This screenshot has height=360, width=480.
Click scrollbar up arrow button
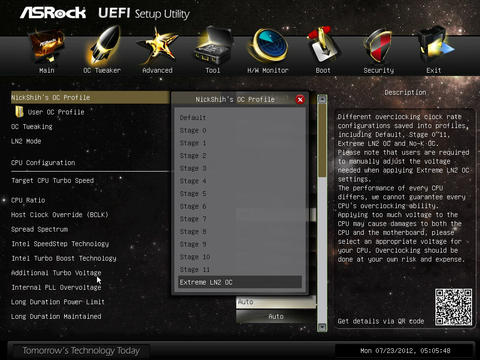coord(322,99)
